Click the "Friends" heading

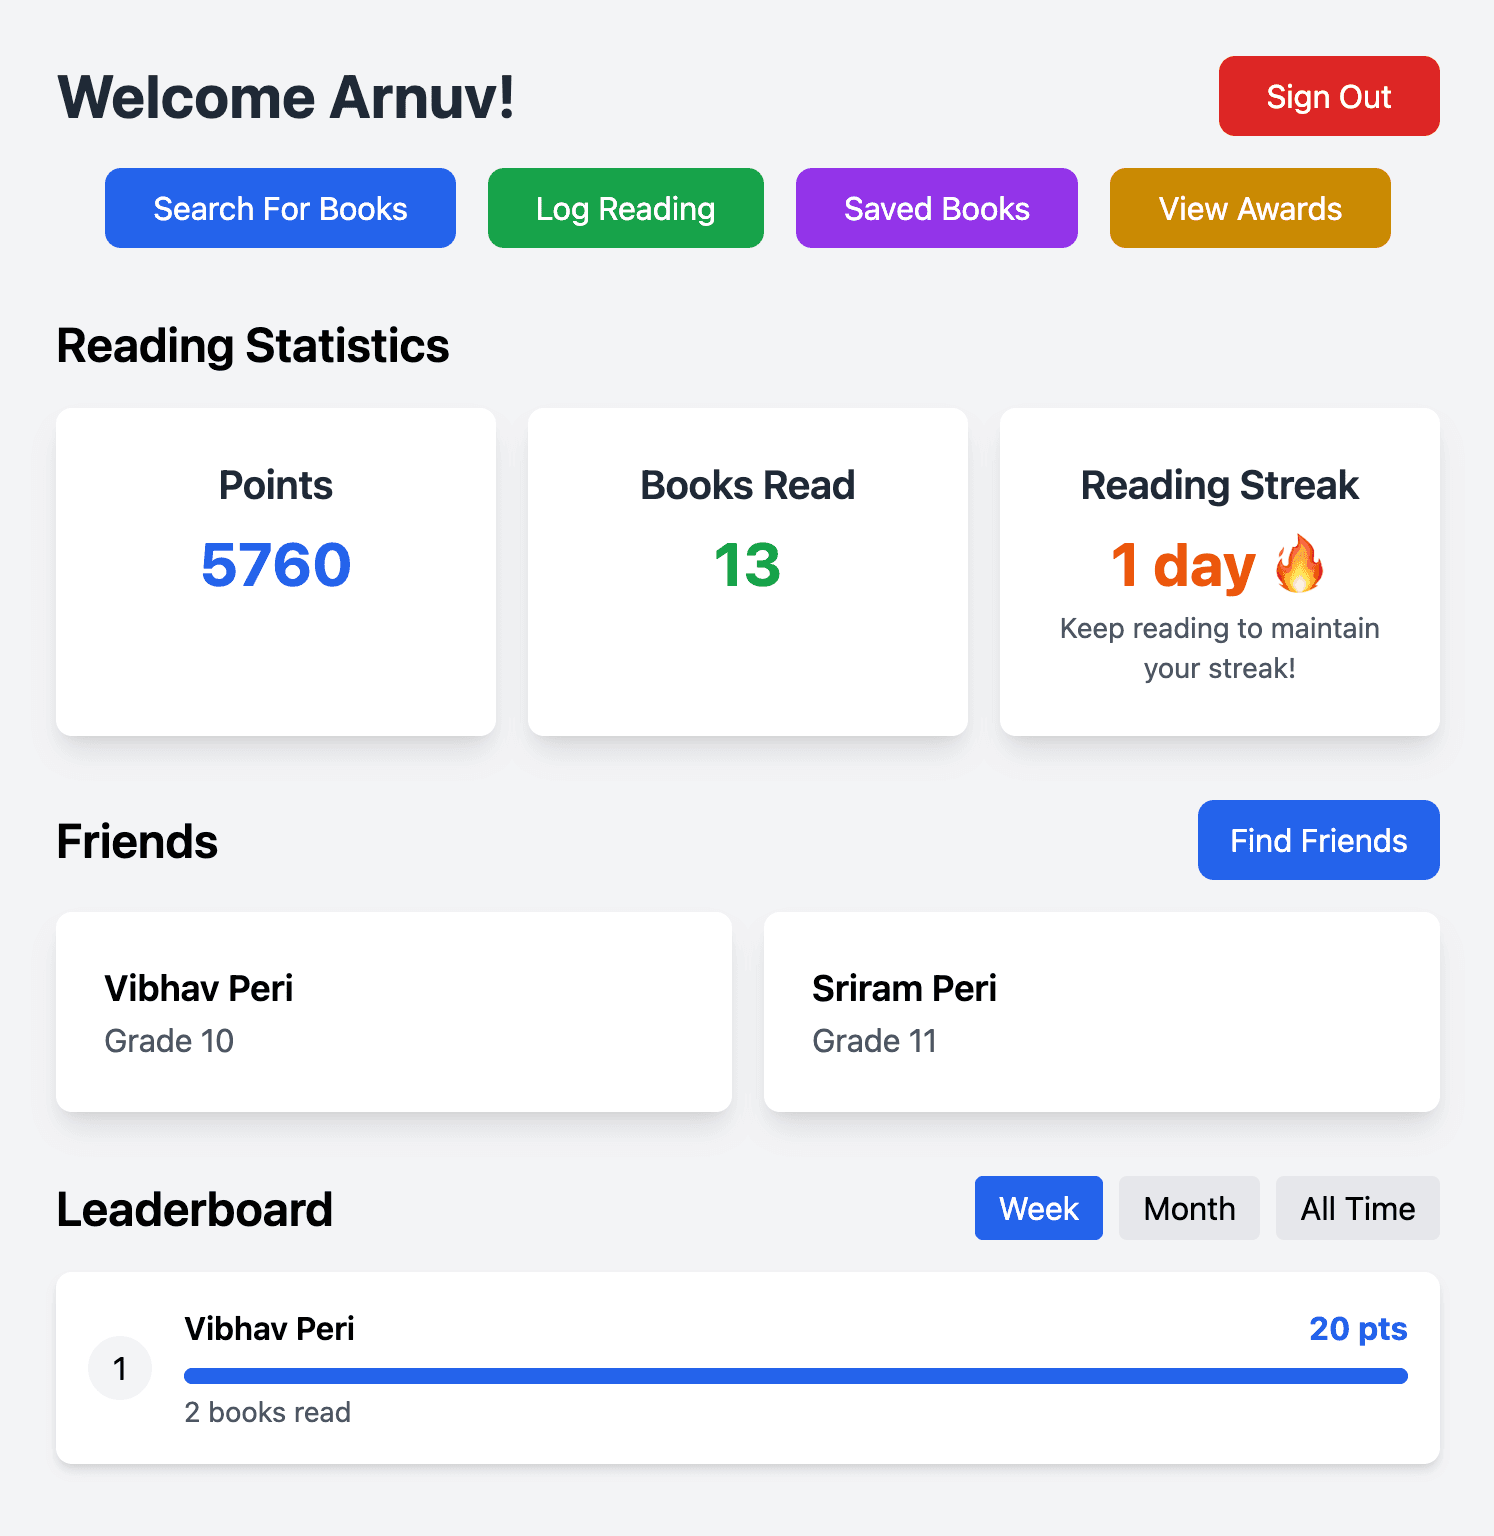(x=137, y=841)
